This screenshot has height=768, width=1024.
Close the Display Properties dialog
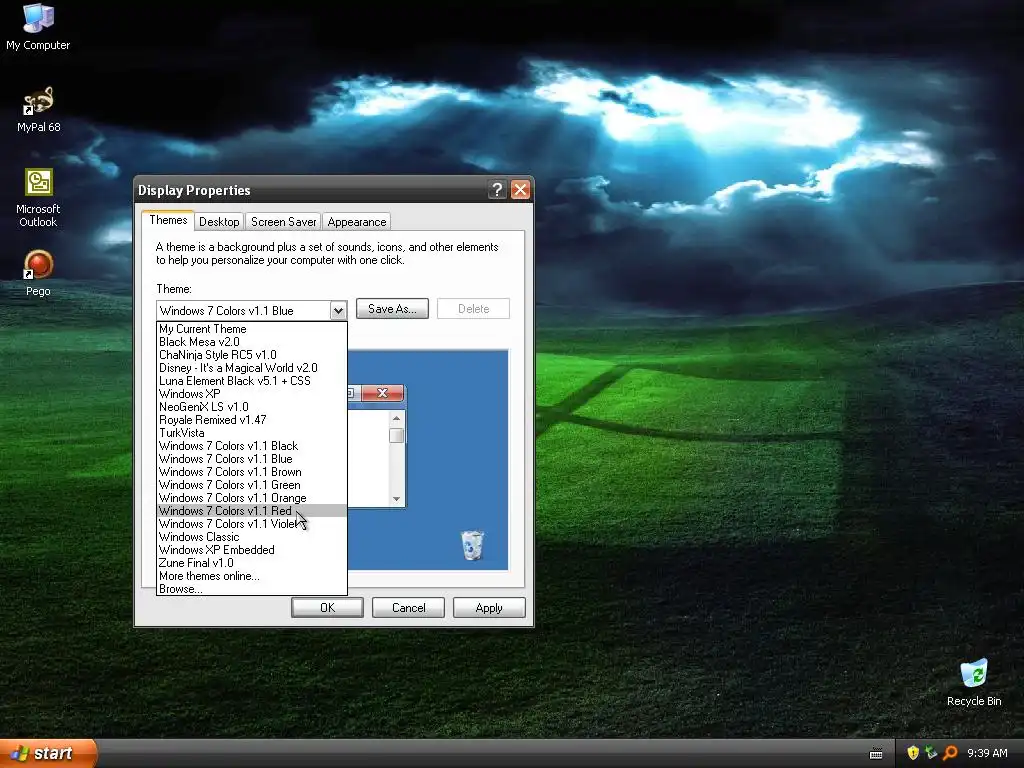point(520,189)
